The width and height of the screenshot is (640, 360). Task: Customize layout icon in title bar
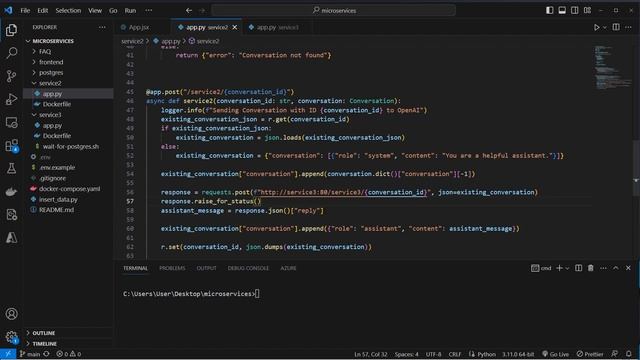tap(587, 10)
